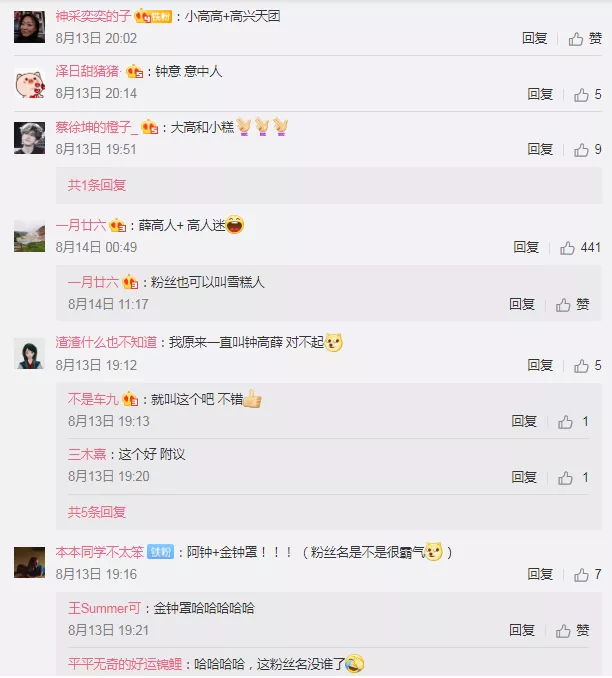Viewport: 612px width, 678px height.
Task: Open 泽日甜猪猪's profile via username
Action: (87, 71)
